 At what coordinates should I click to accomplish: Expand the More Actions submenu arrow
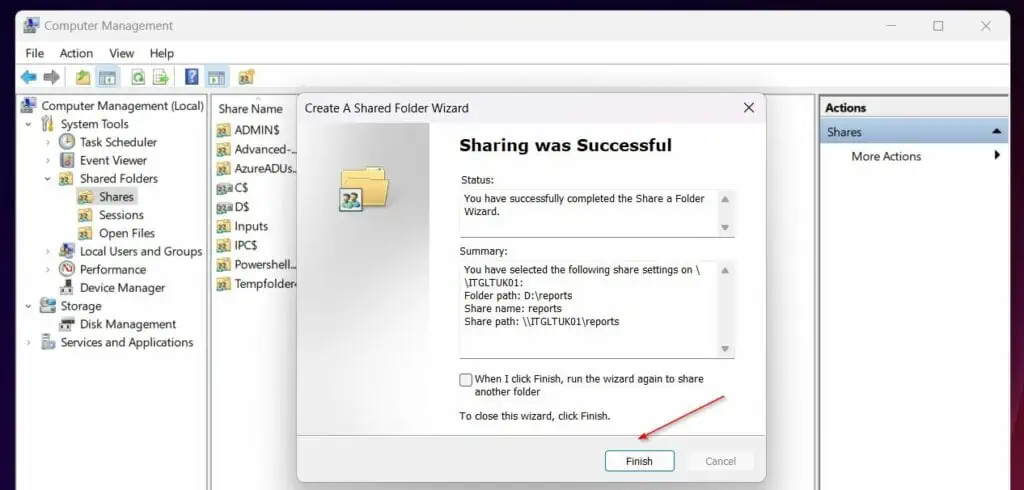[x=997, y=156]
